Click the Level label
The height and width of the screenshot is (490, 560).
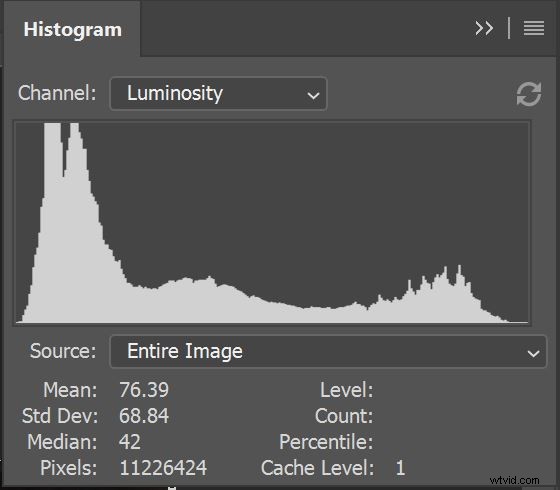[x=346, y=390]
